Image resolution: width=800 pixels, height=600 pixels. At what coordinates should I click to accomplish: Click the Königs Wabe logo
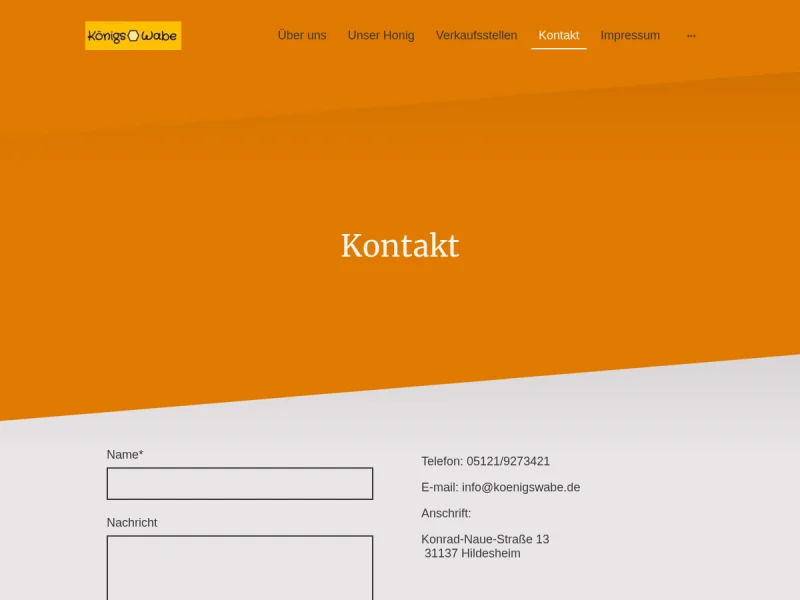[x=133, y=36]
